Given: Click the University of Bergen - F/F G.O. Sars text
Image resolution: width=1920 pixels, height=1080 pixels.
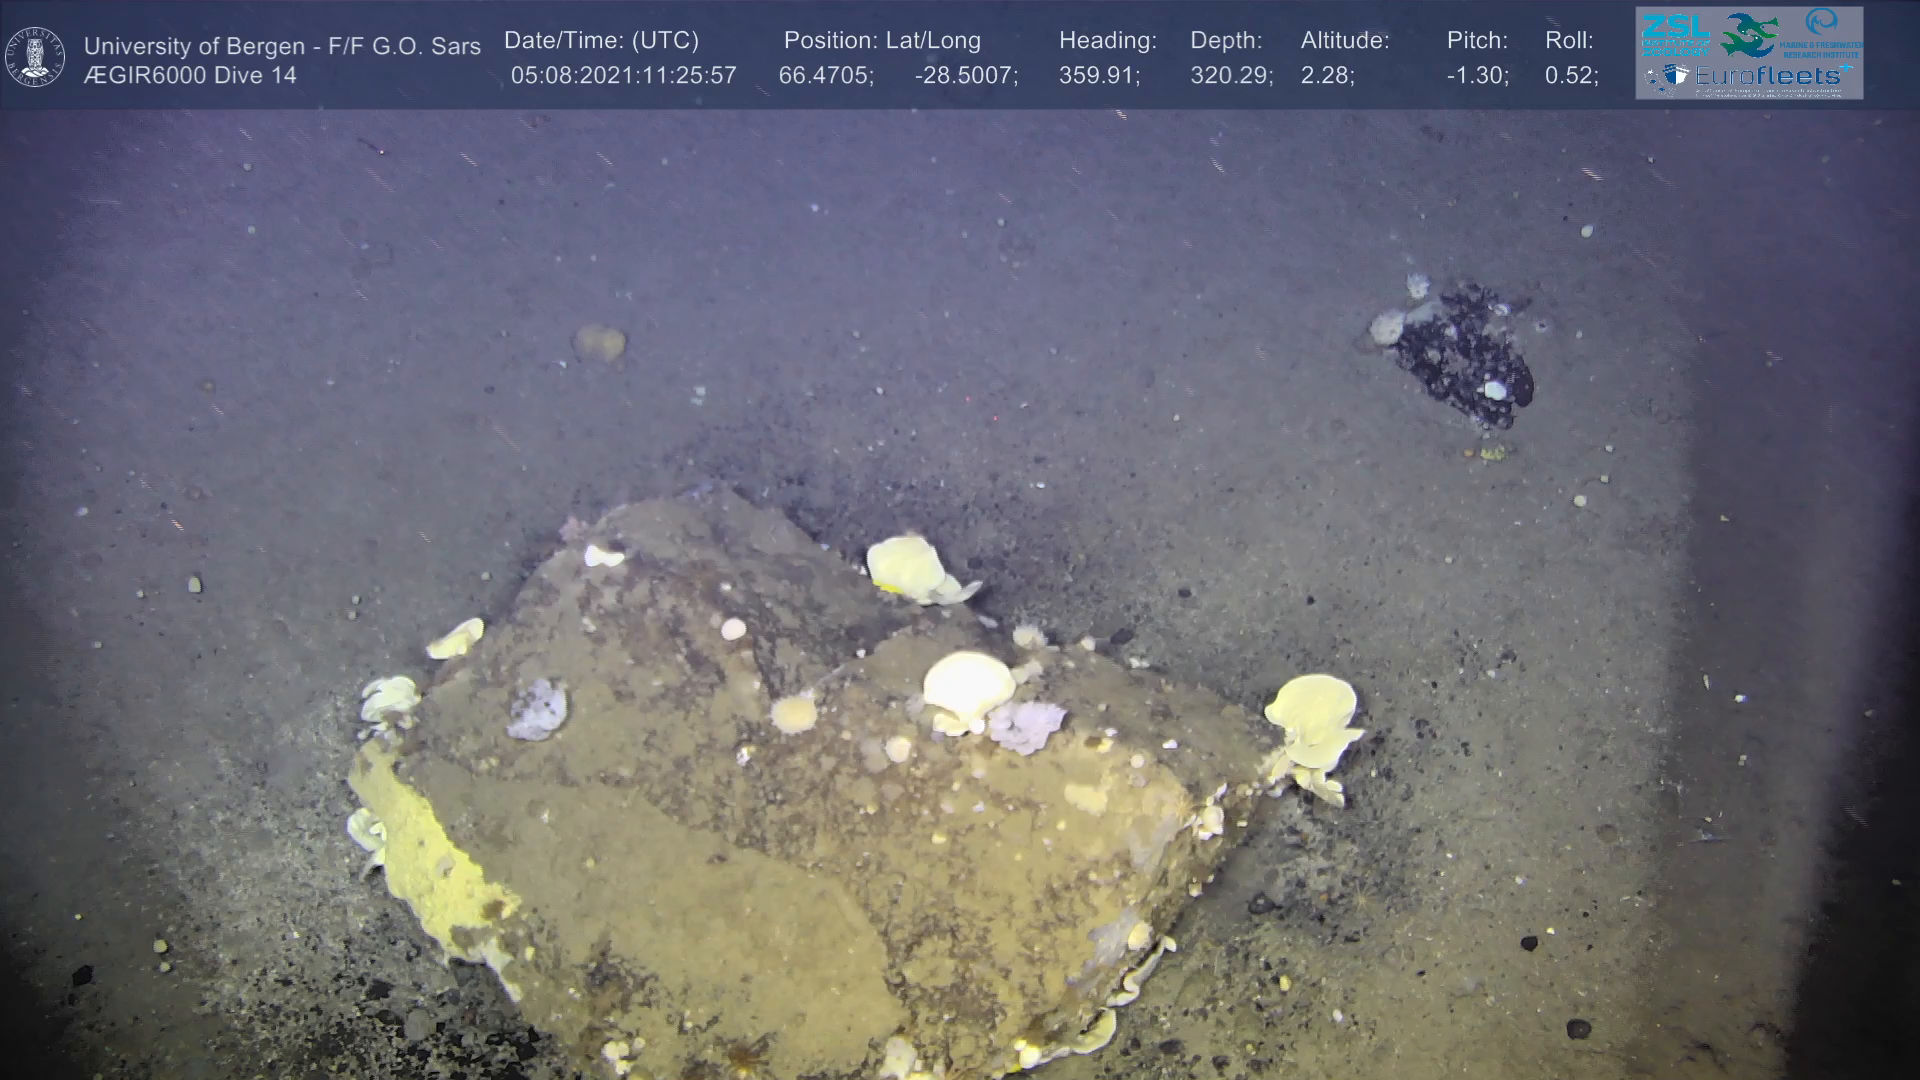Looking at the screenshot, I should (x=282, y=46).
